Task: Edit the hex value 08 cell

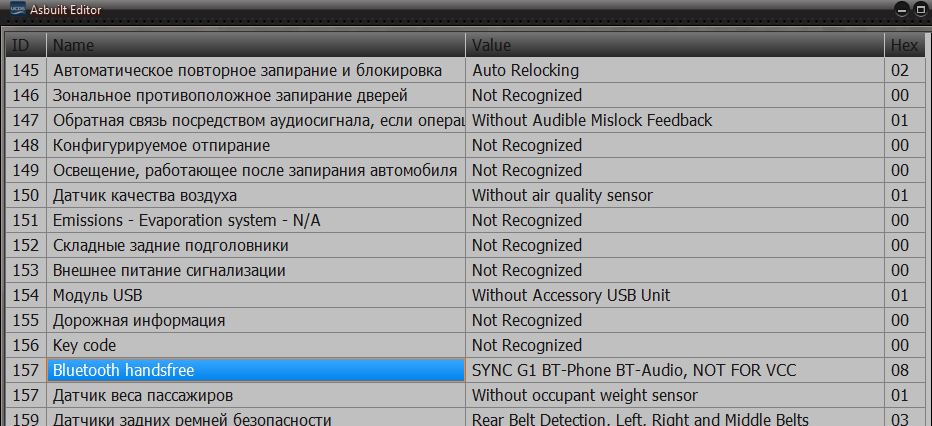Action: pyautogui.click(x=900, y=370)
